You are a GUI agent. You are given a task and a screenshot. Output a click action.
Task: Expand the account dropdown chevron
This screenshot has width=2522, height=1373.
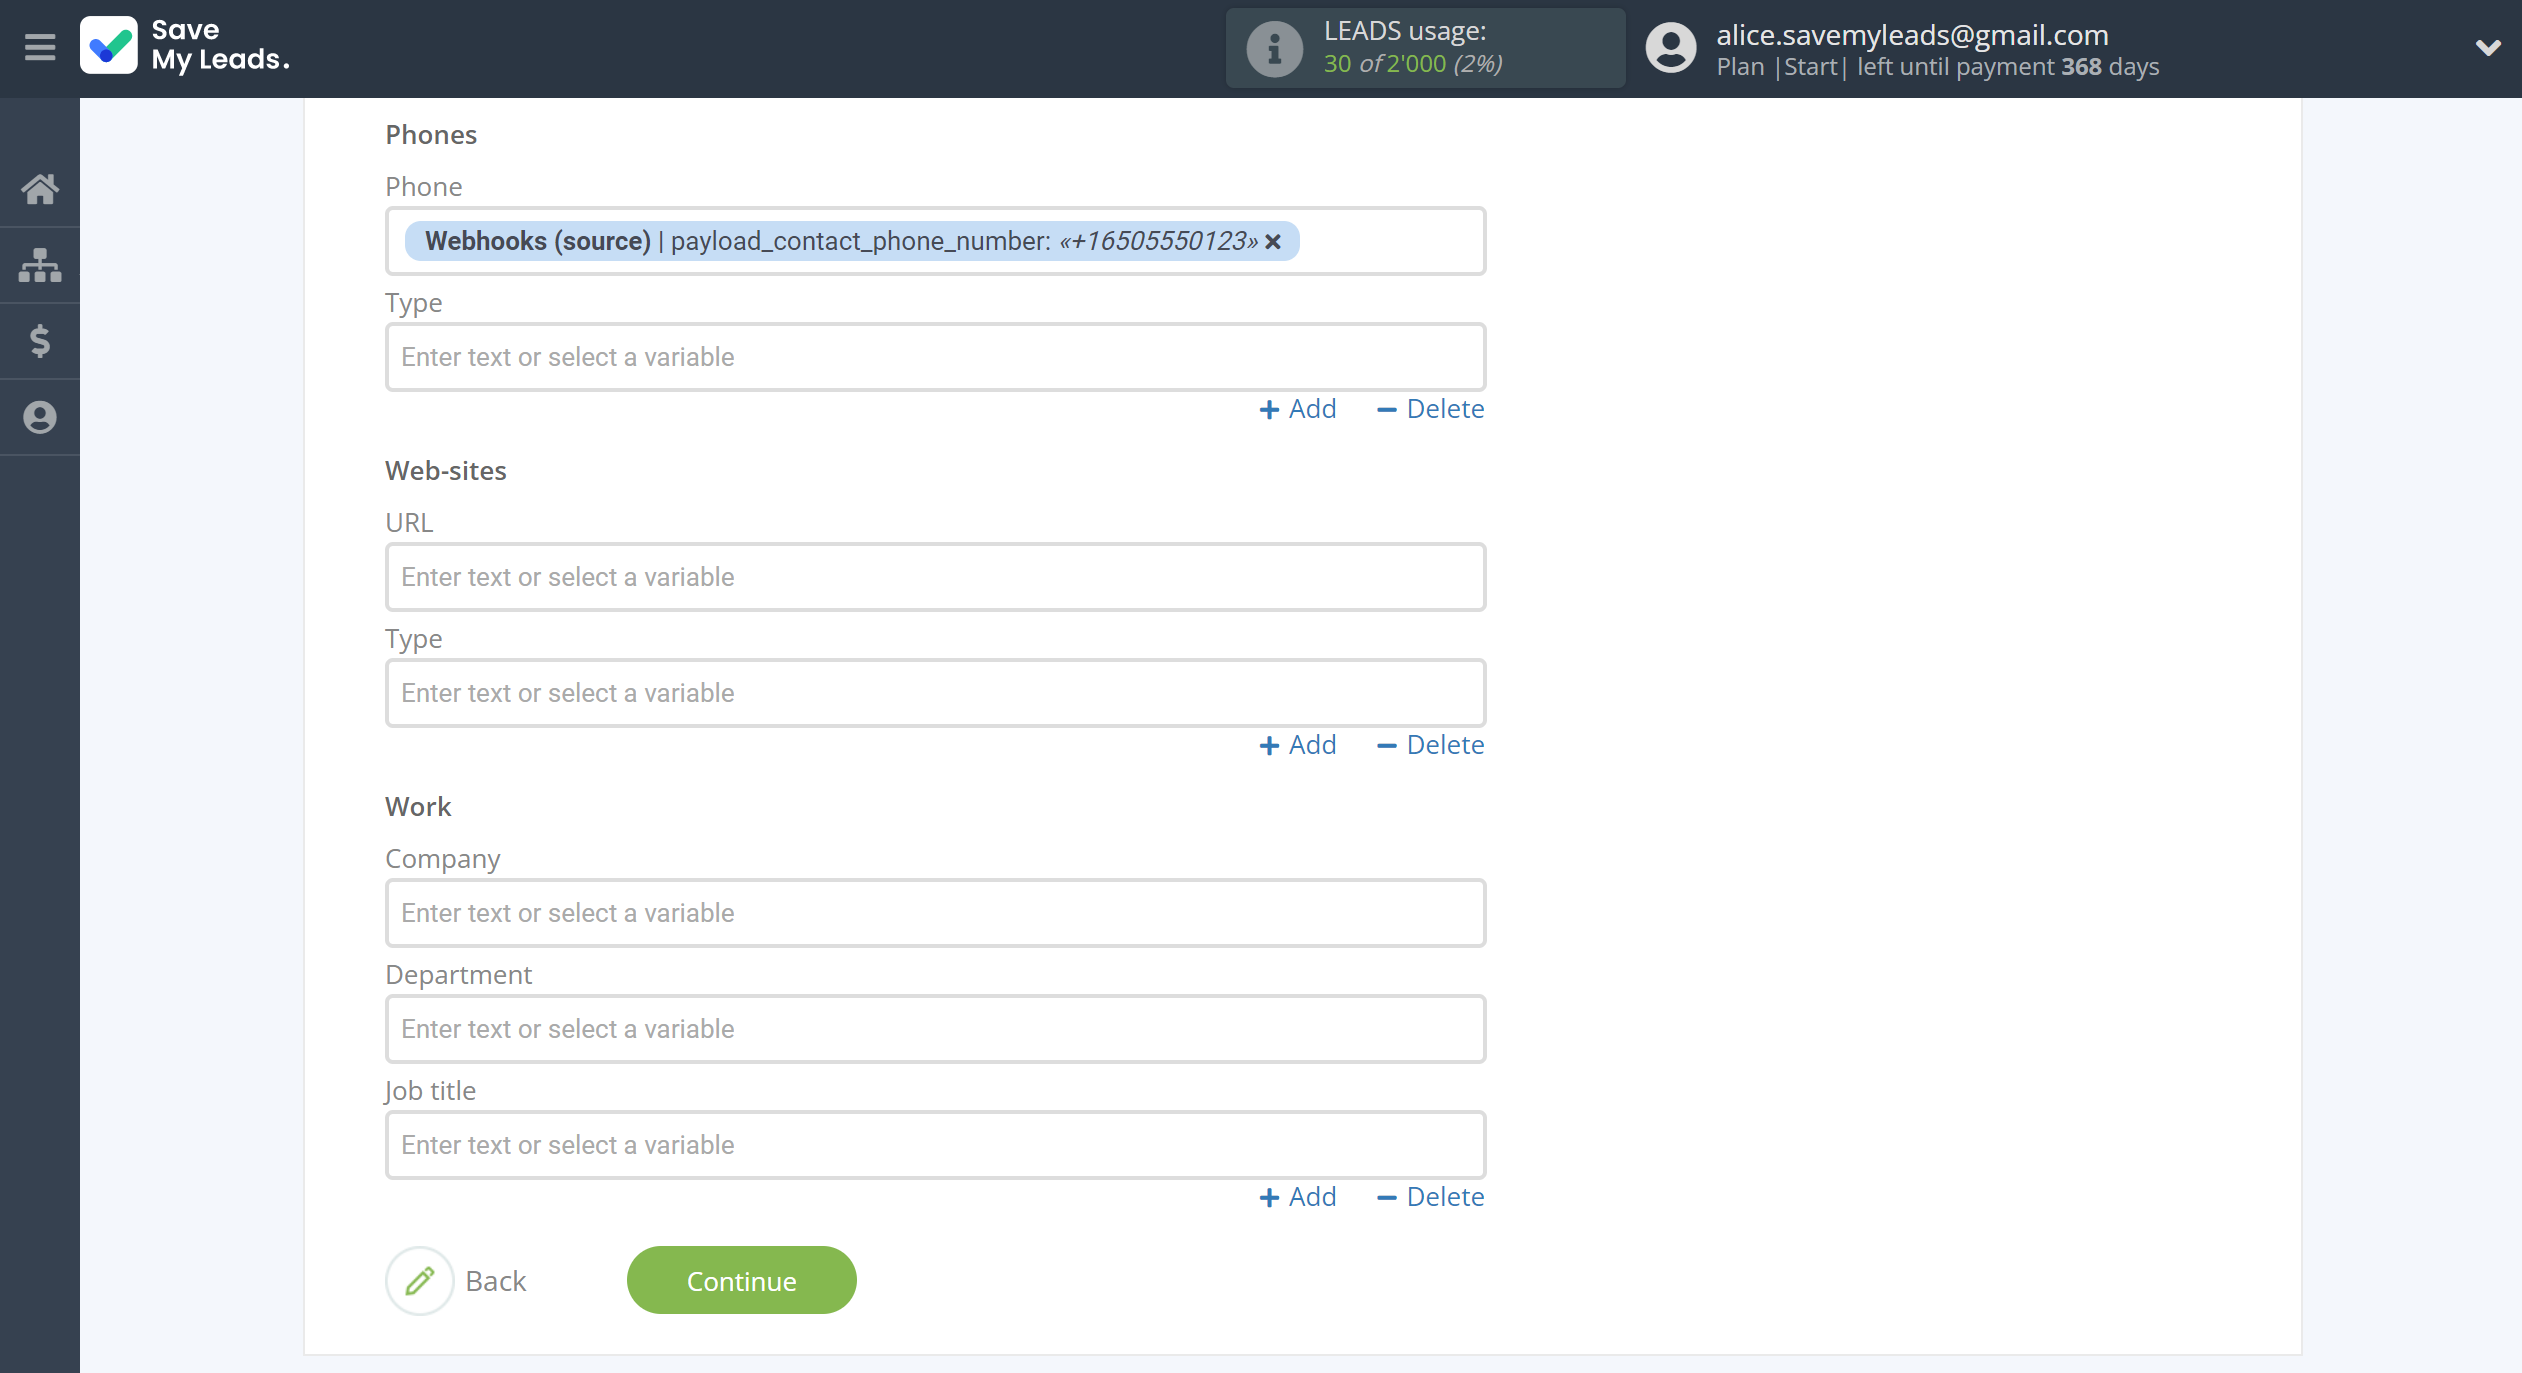(x=2488, y=47)
